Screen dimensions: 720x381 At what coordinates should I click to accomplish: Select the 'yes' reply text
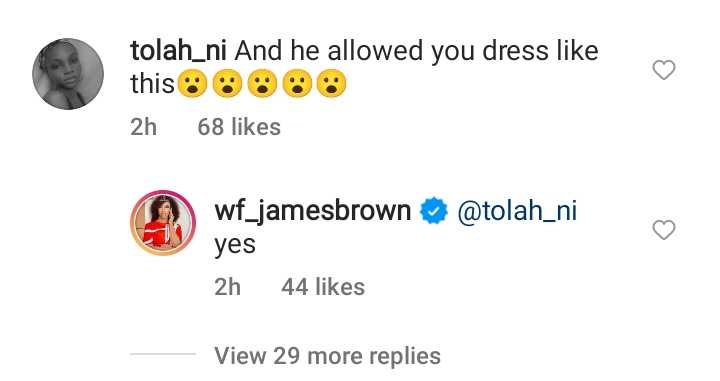tap(235, 246)
